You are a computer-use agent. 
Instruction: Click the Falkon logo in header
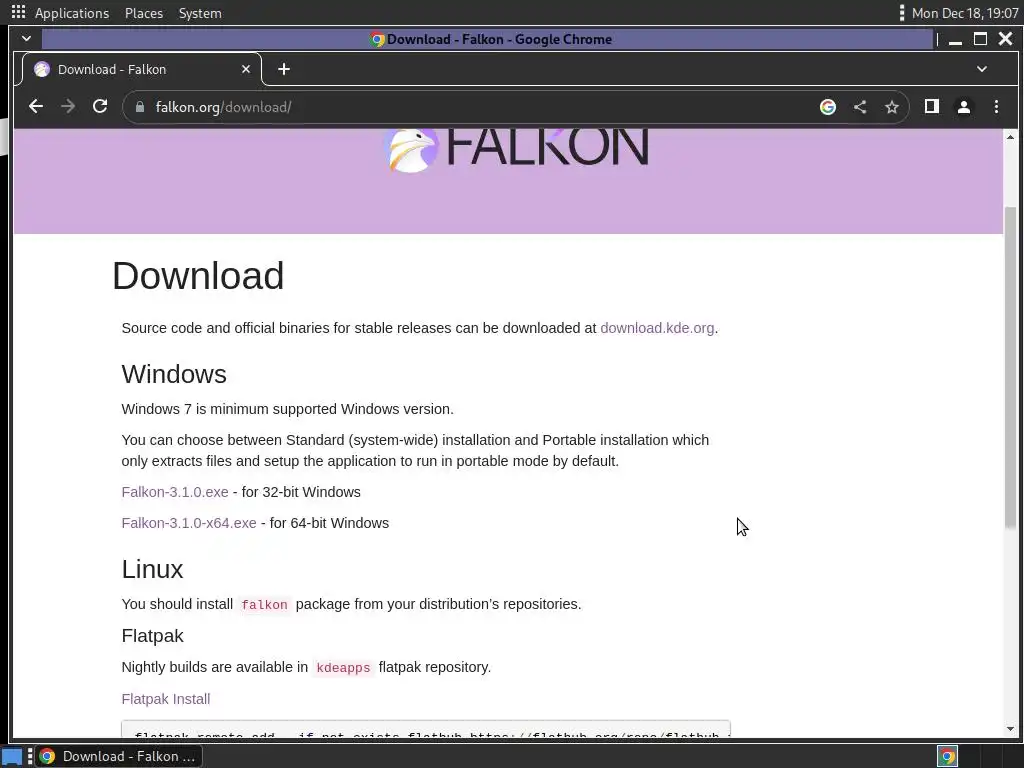point(516,150)
